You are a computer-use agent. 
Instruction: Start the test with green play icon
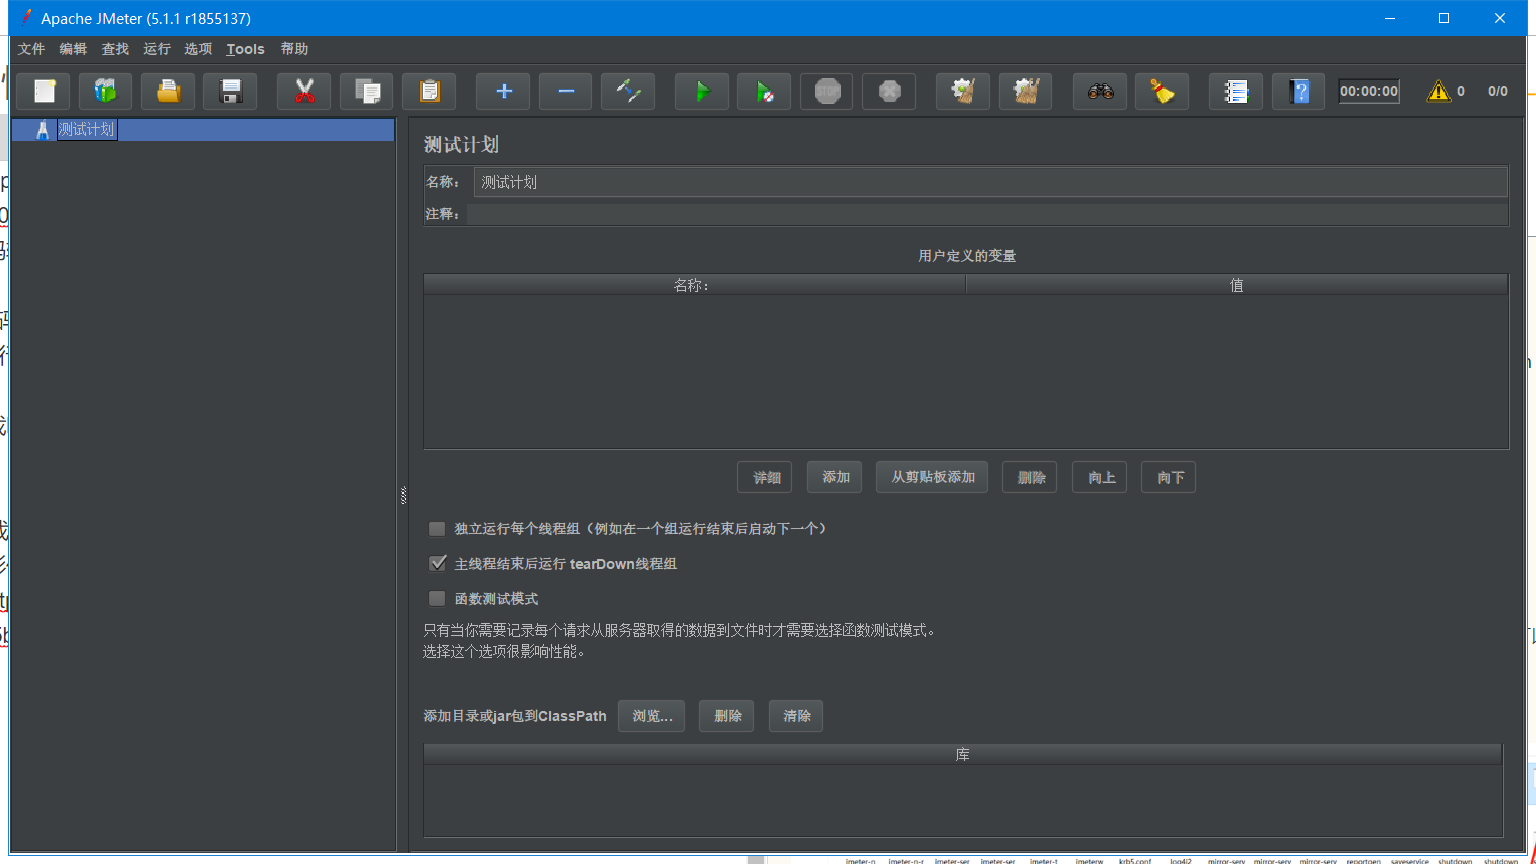tap(702, 91)
